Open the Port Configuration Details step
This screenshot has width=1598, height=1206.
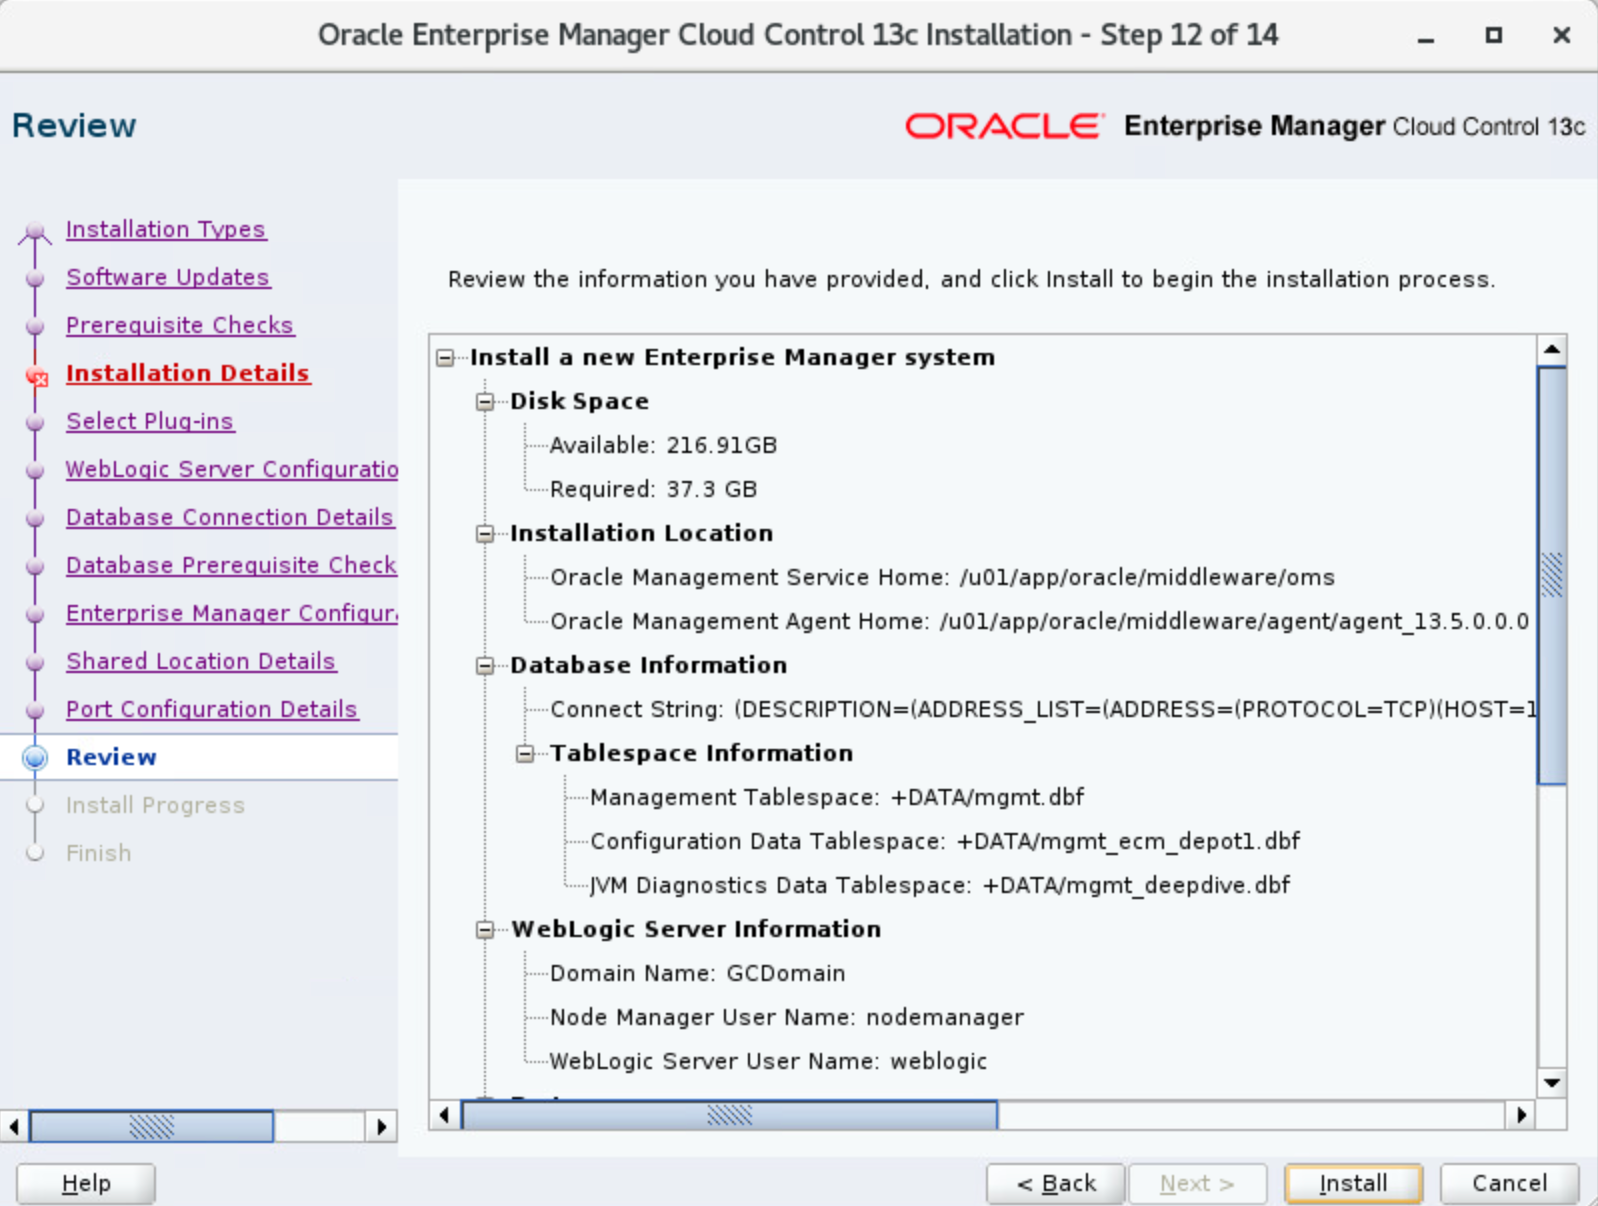click(212, 709)
